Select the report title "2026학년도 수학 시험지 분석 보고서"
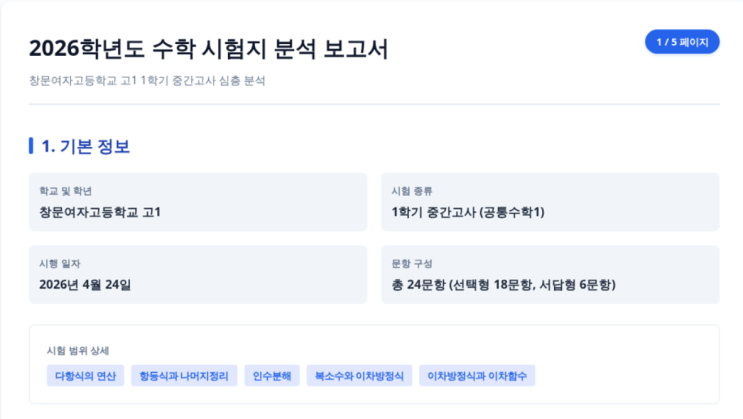Image resolution: width=743 pixels, height=419 pixels. coord(208,49)
